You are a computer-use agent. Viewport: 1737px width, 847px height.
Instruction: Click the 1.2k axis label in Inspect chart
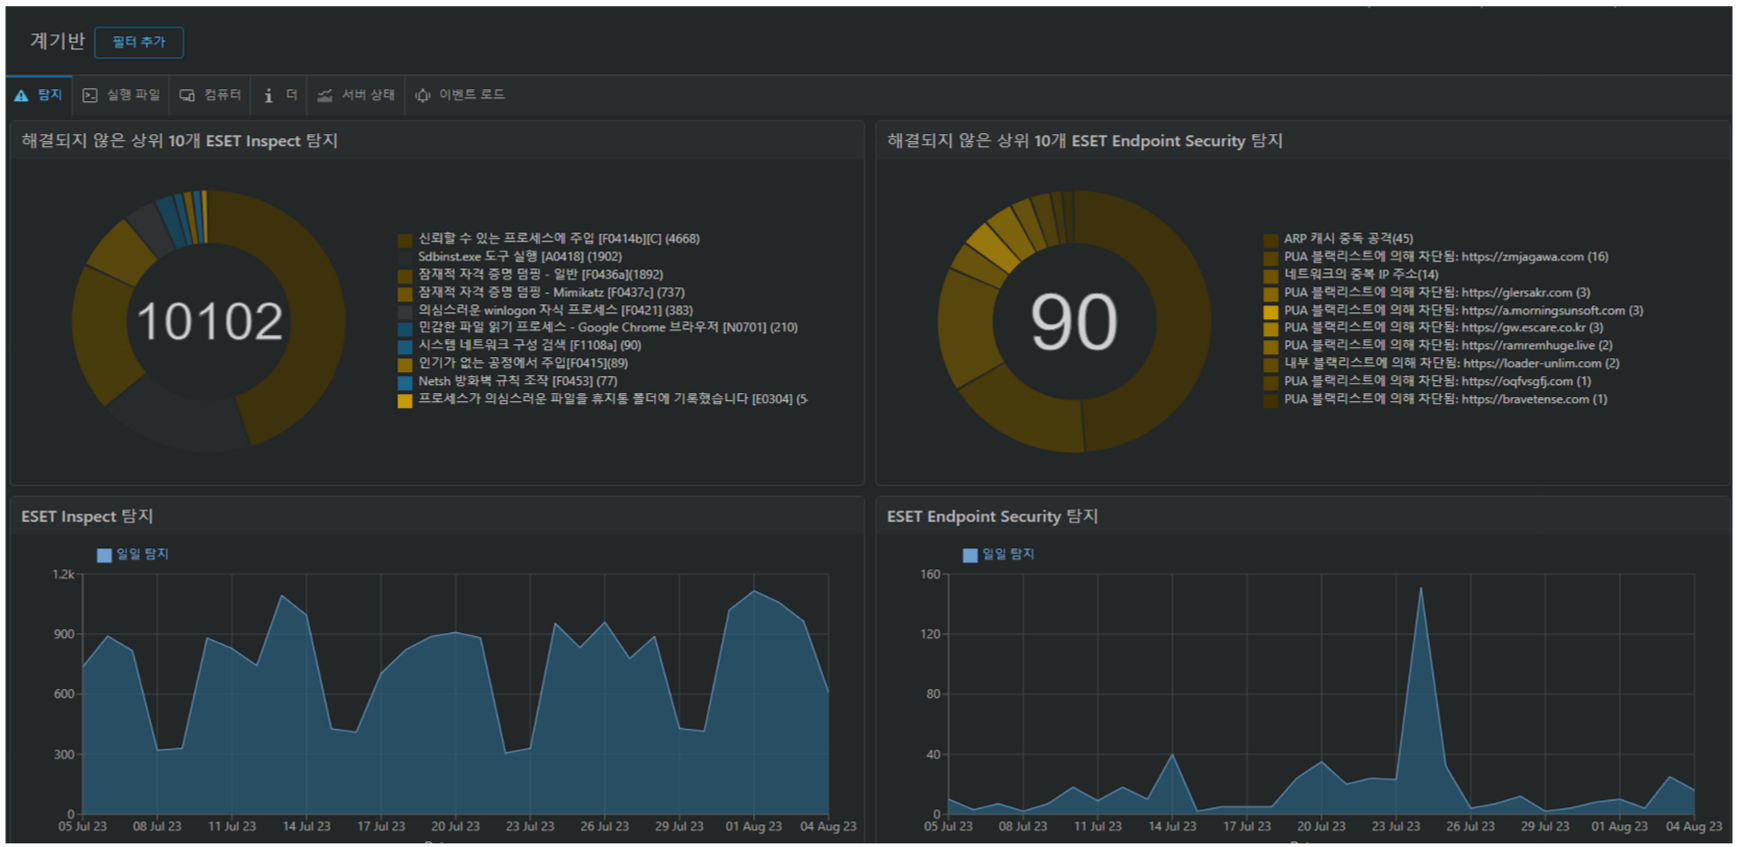[x=63, y=574]
